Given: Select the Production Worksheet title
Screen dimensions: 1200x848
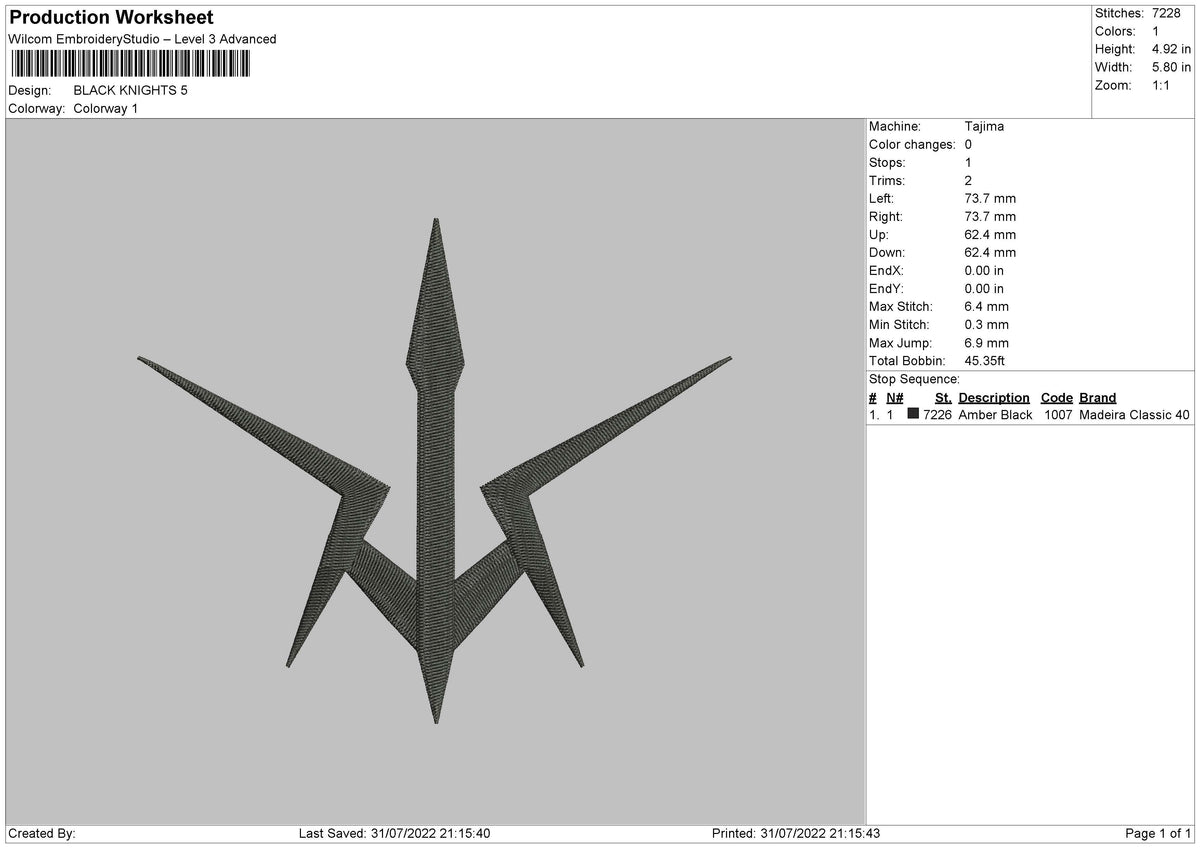Looking at the screenshot, I should 111,18.
